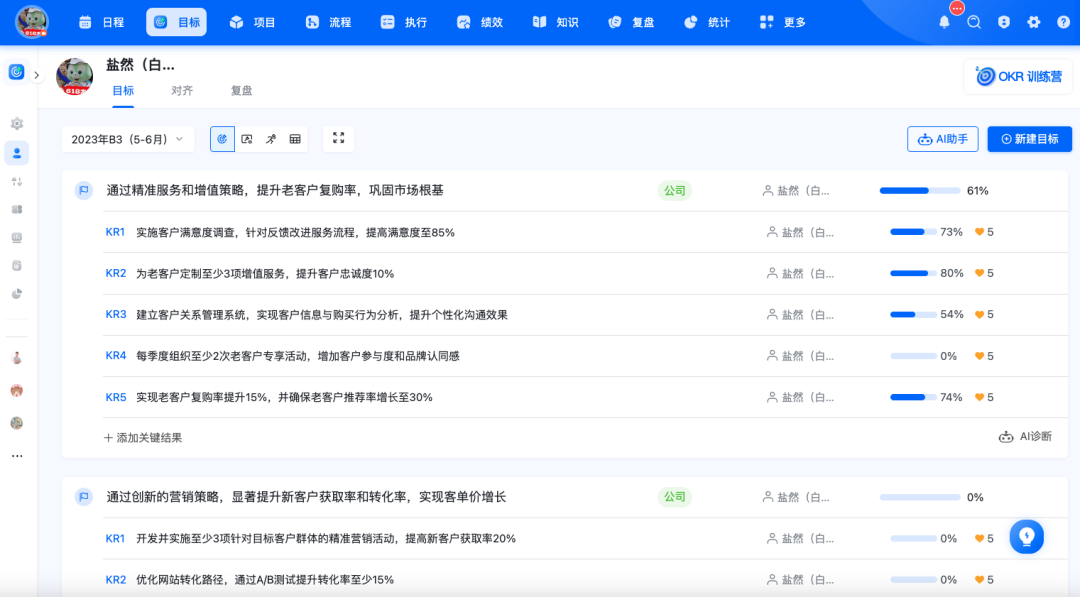This screenshot has width=1080, height=597.
Task: Click the 54% progress bar of KR3
Action: [x=913, y=315]
